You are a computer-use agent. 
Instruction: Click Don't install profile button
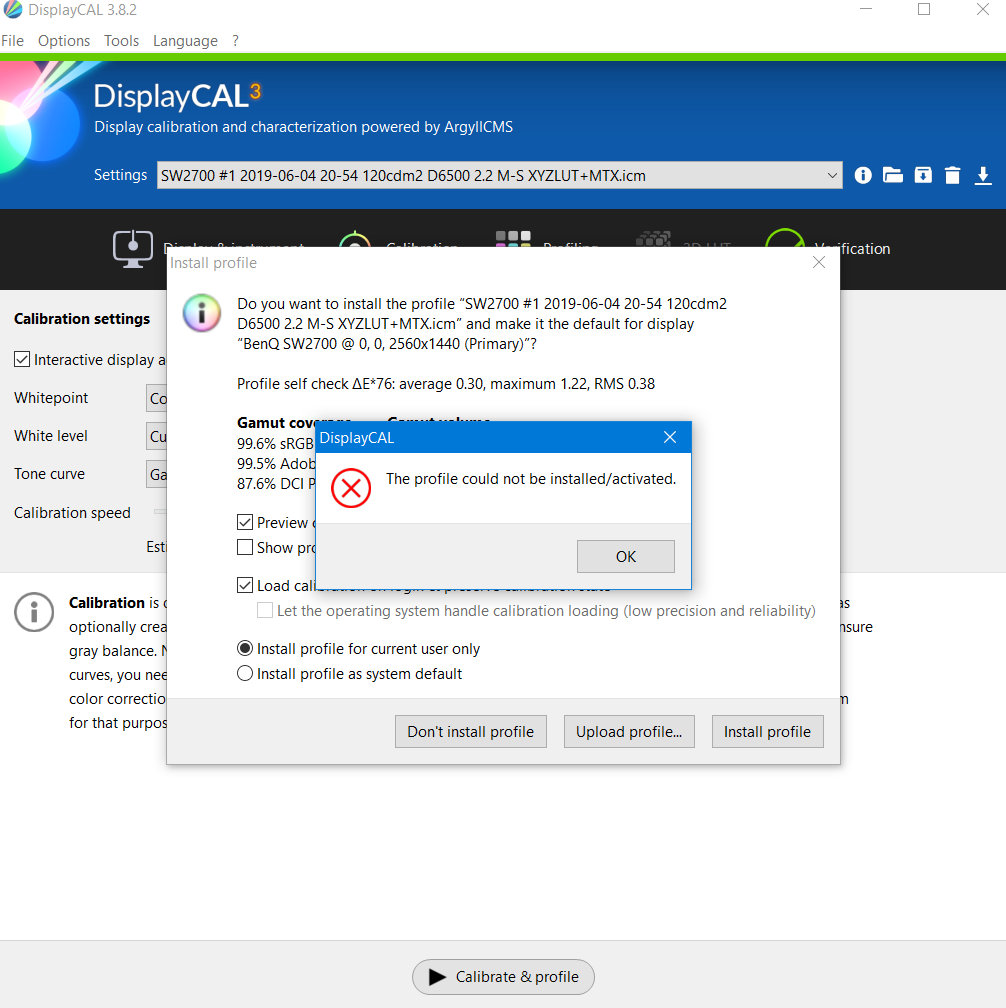click(471, 732)
